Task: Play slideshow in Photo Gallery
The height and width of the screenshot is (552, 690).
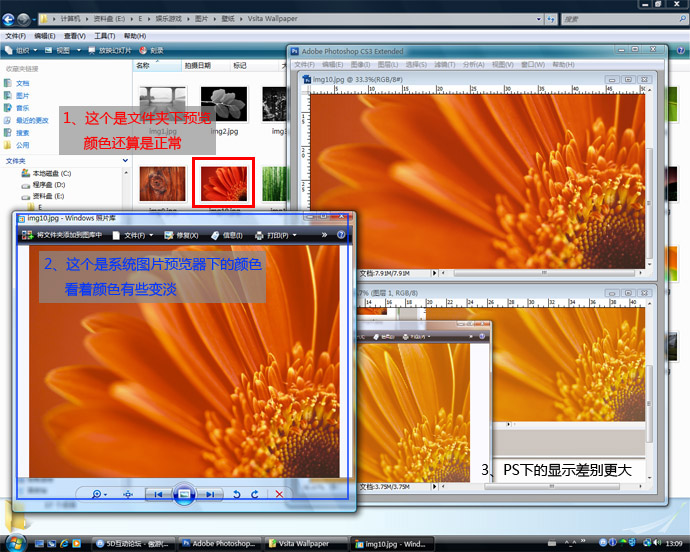Action: tap(184, 494)
